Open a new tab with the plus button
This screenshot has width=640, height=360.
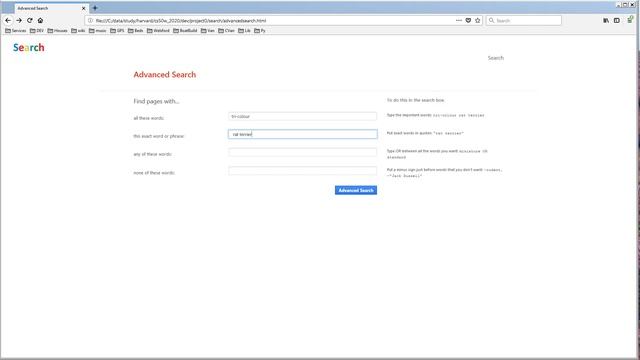coord(95,8)
